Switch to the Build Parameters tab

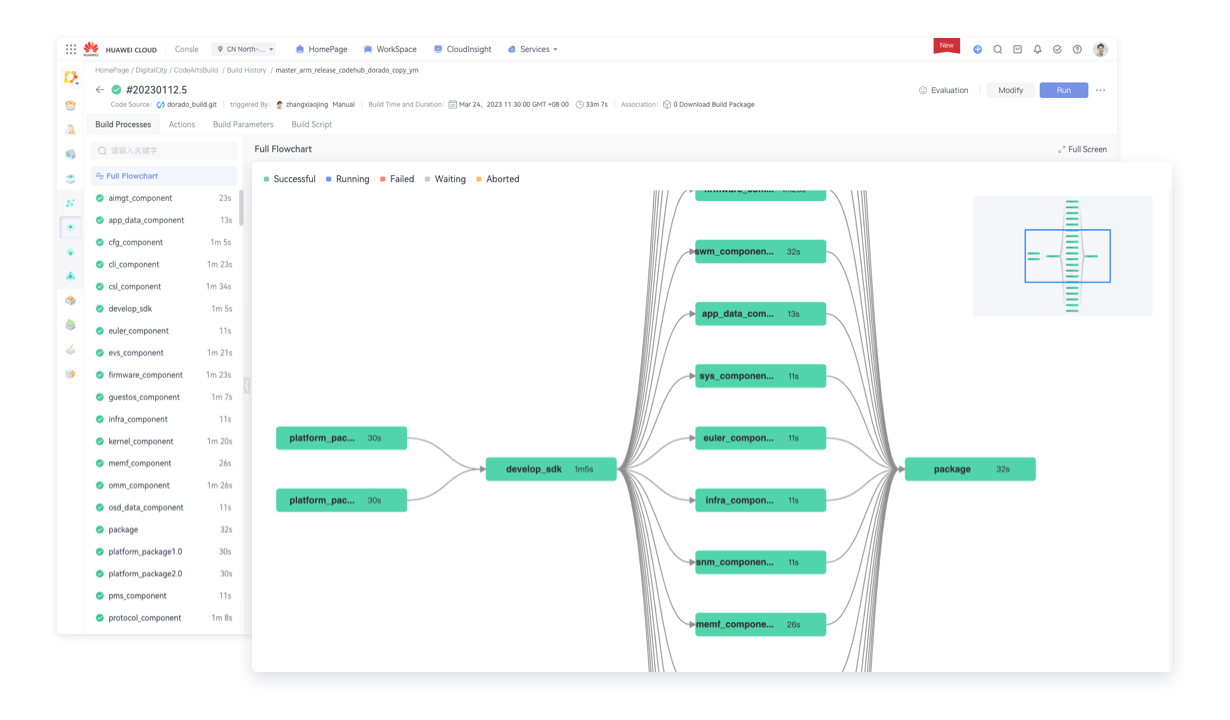243,125
